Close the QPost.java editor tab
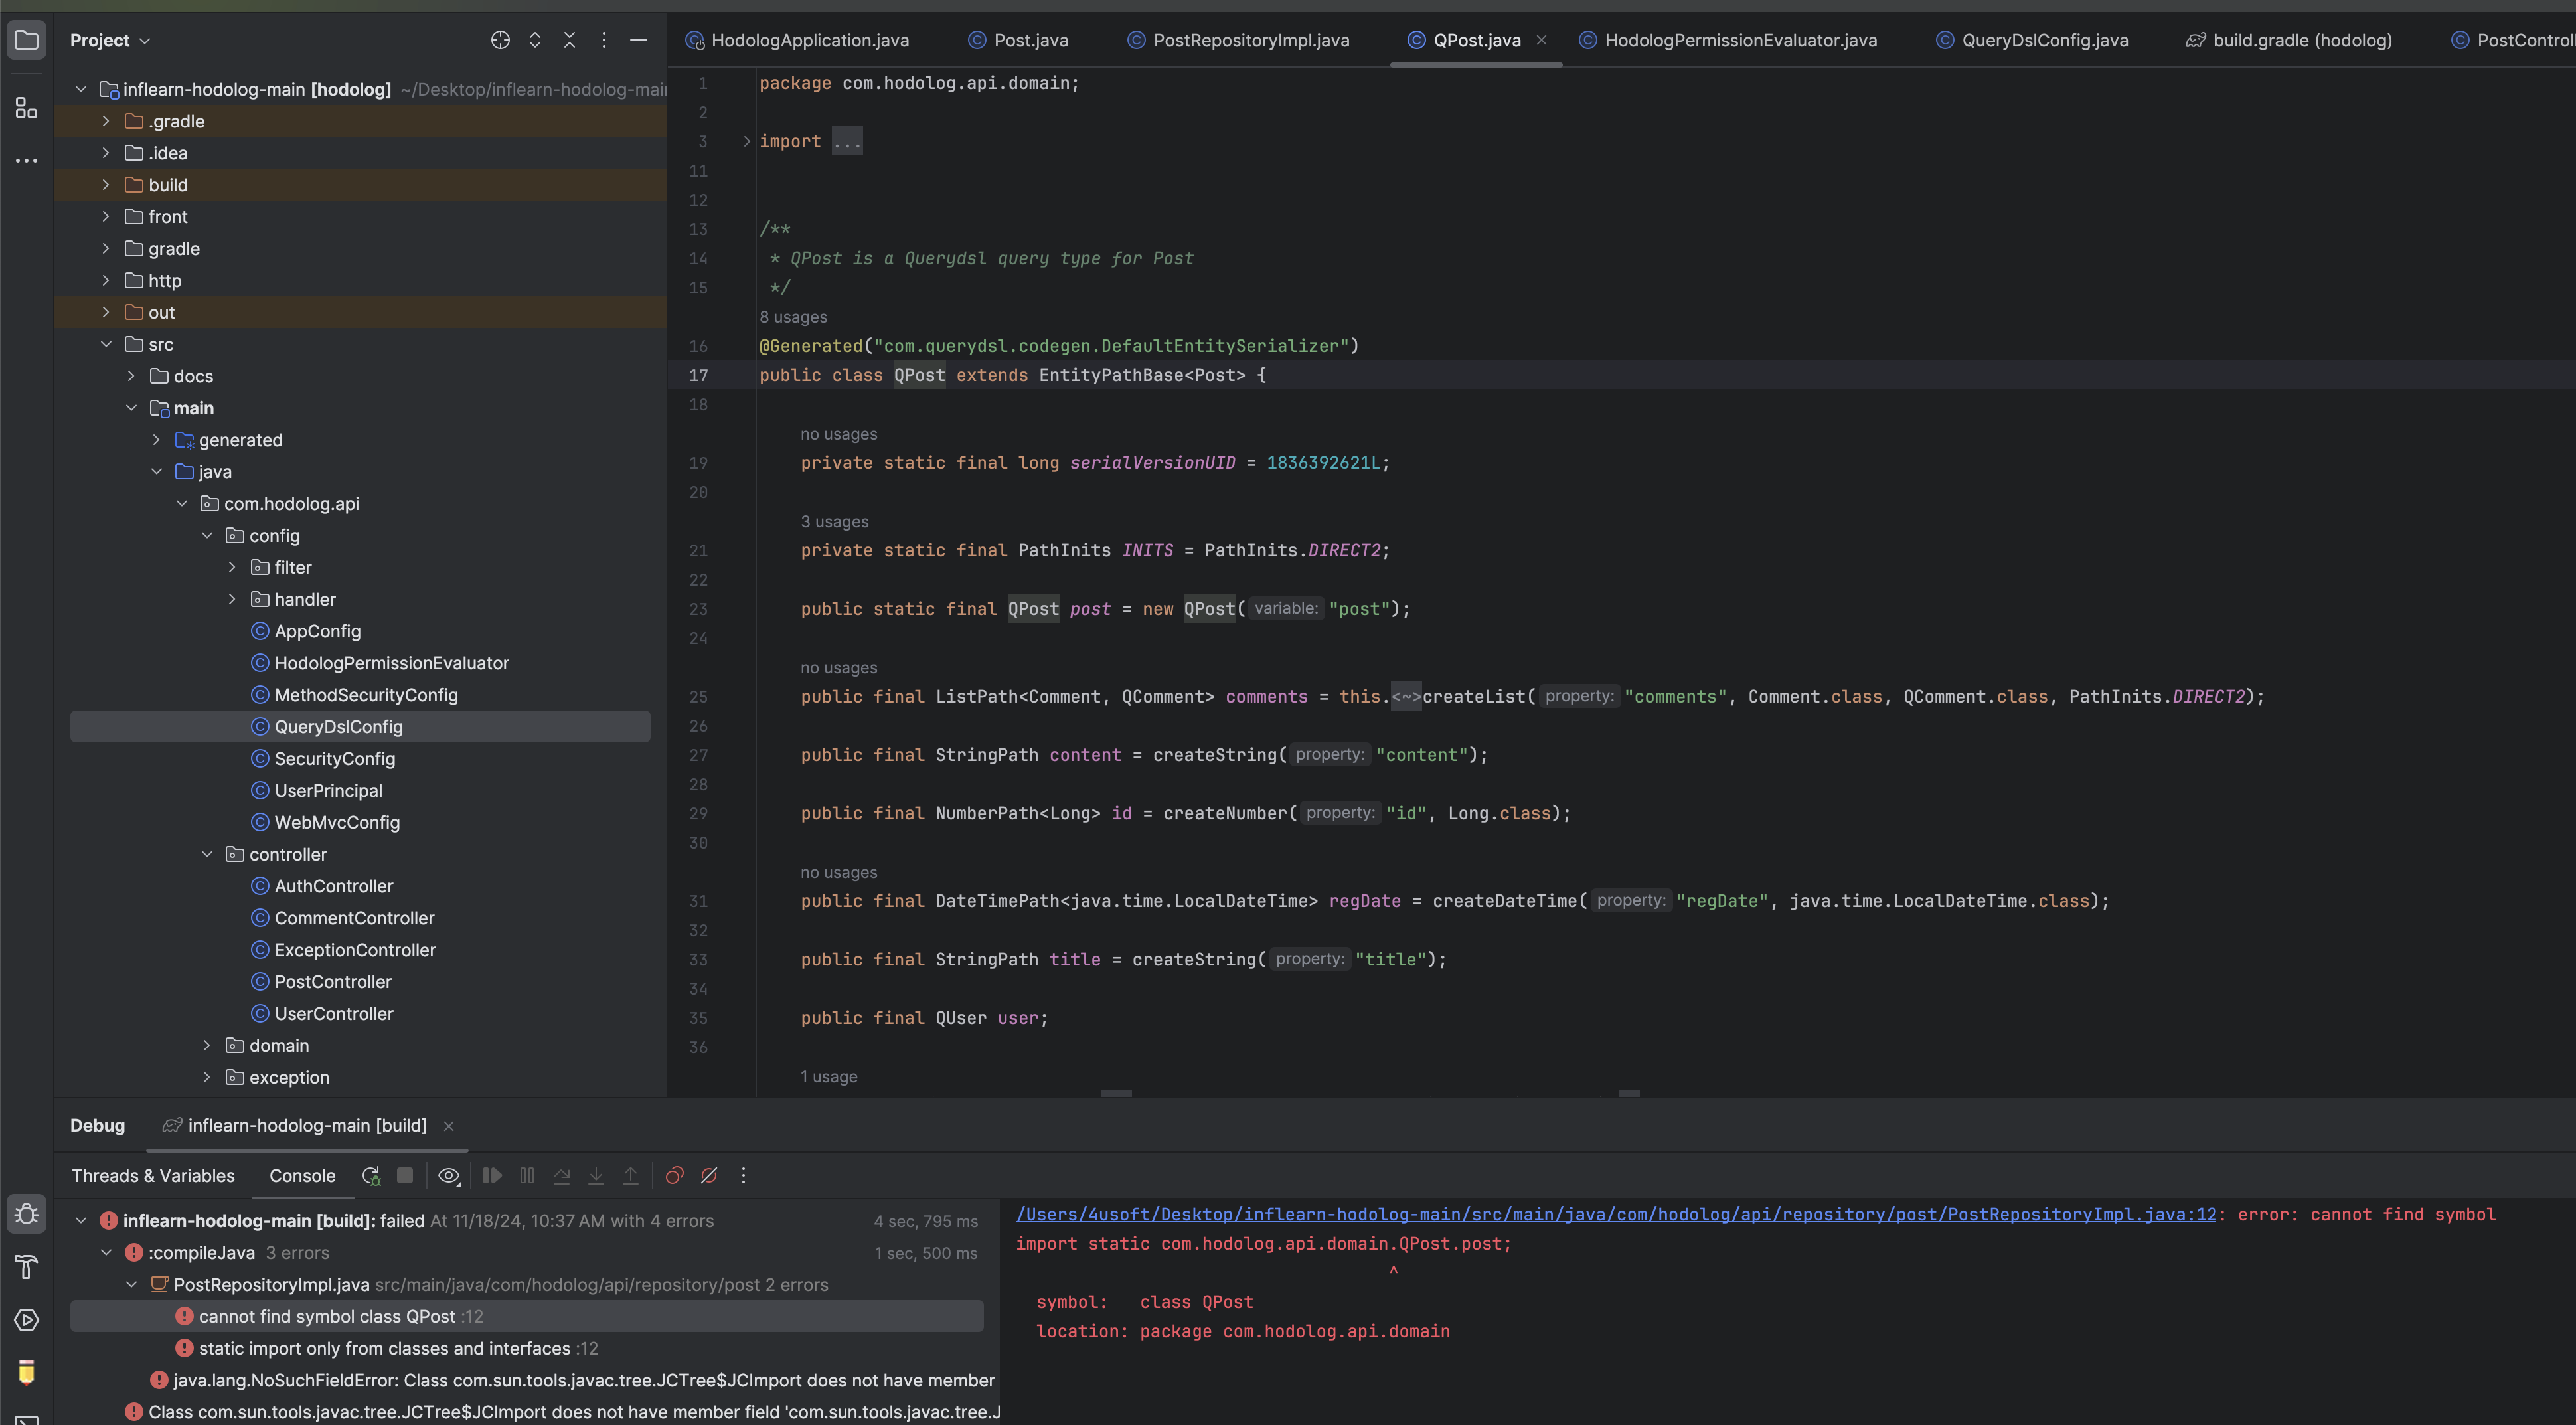Image resolution: width=2576 pixels, height=1425 pixels. point(1541,40)
